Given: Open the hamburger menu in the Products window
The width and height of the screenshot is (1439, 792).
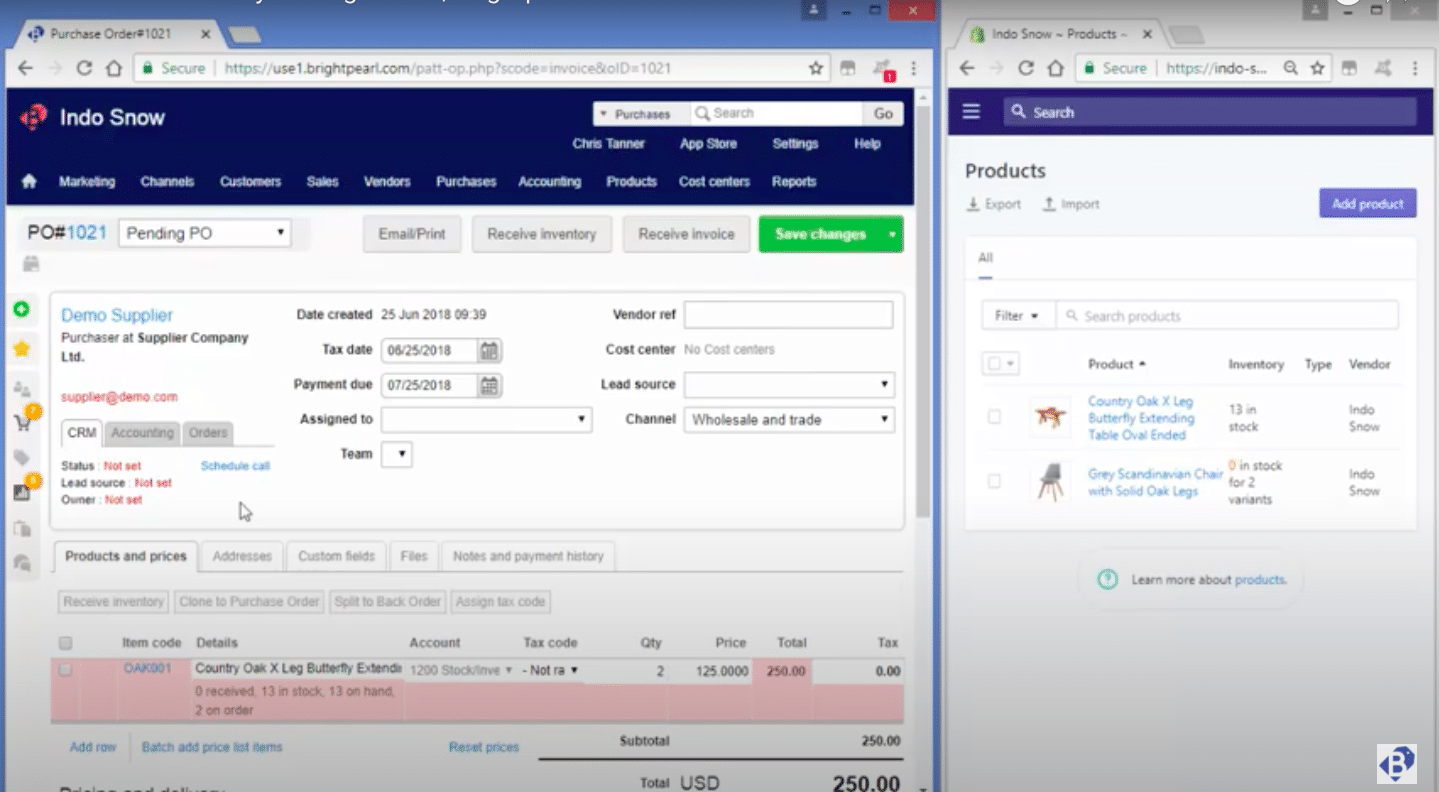Looking at the screenshot, I should pos(970,111).
